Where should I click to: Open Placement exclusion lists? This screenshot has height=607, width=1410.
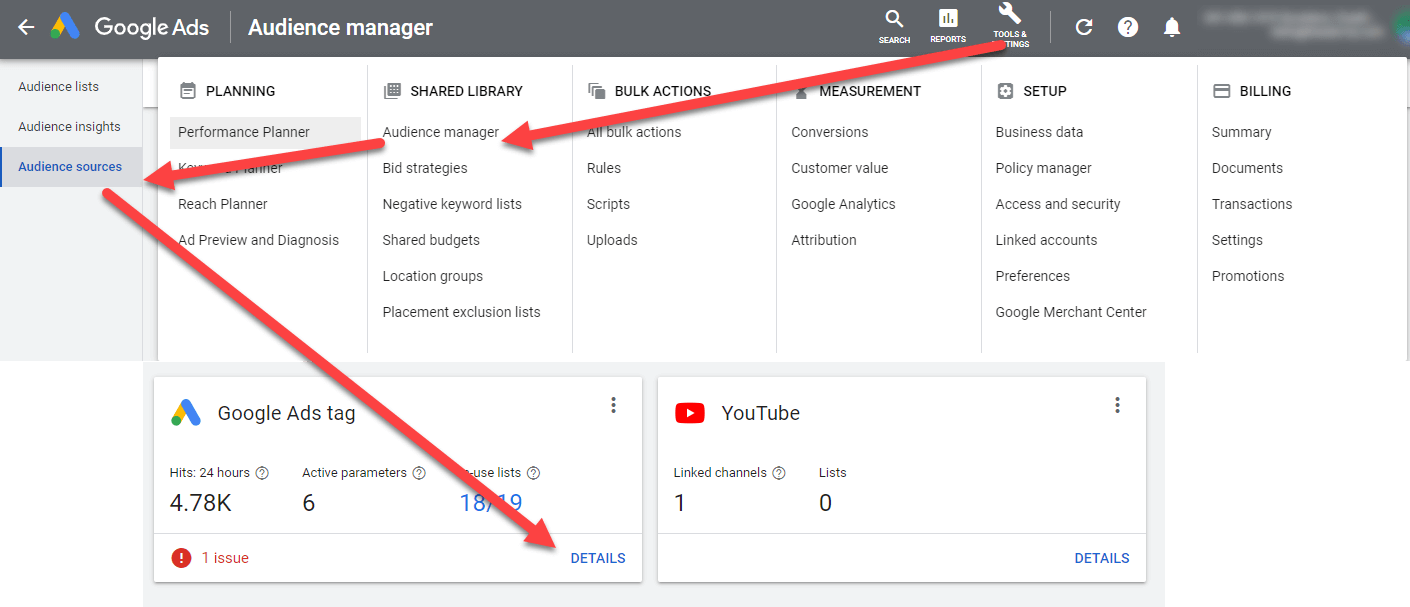click(x=462, y=312)
